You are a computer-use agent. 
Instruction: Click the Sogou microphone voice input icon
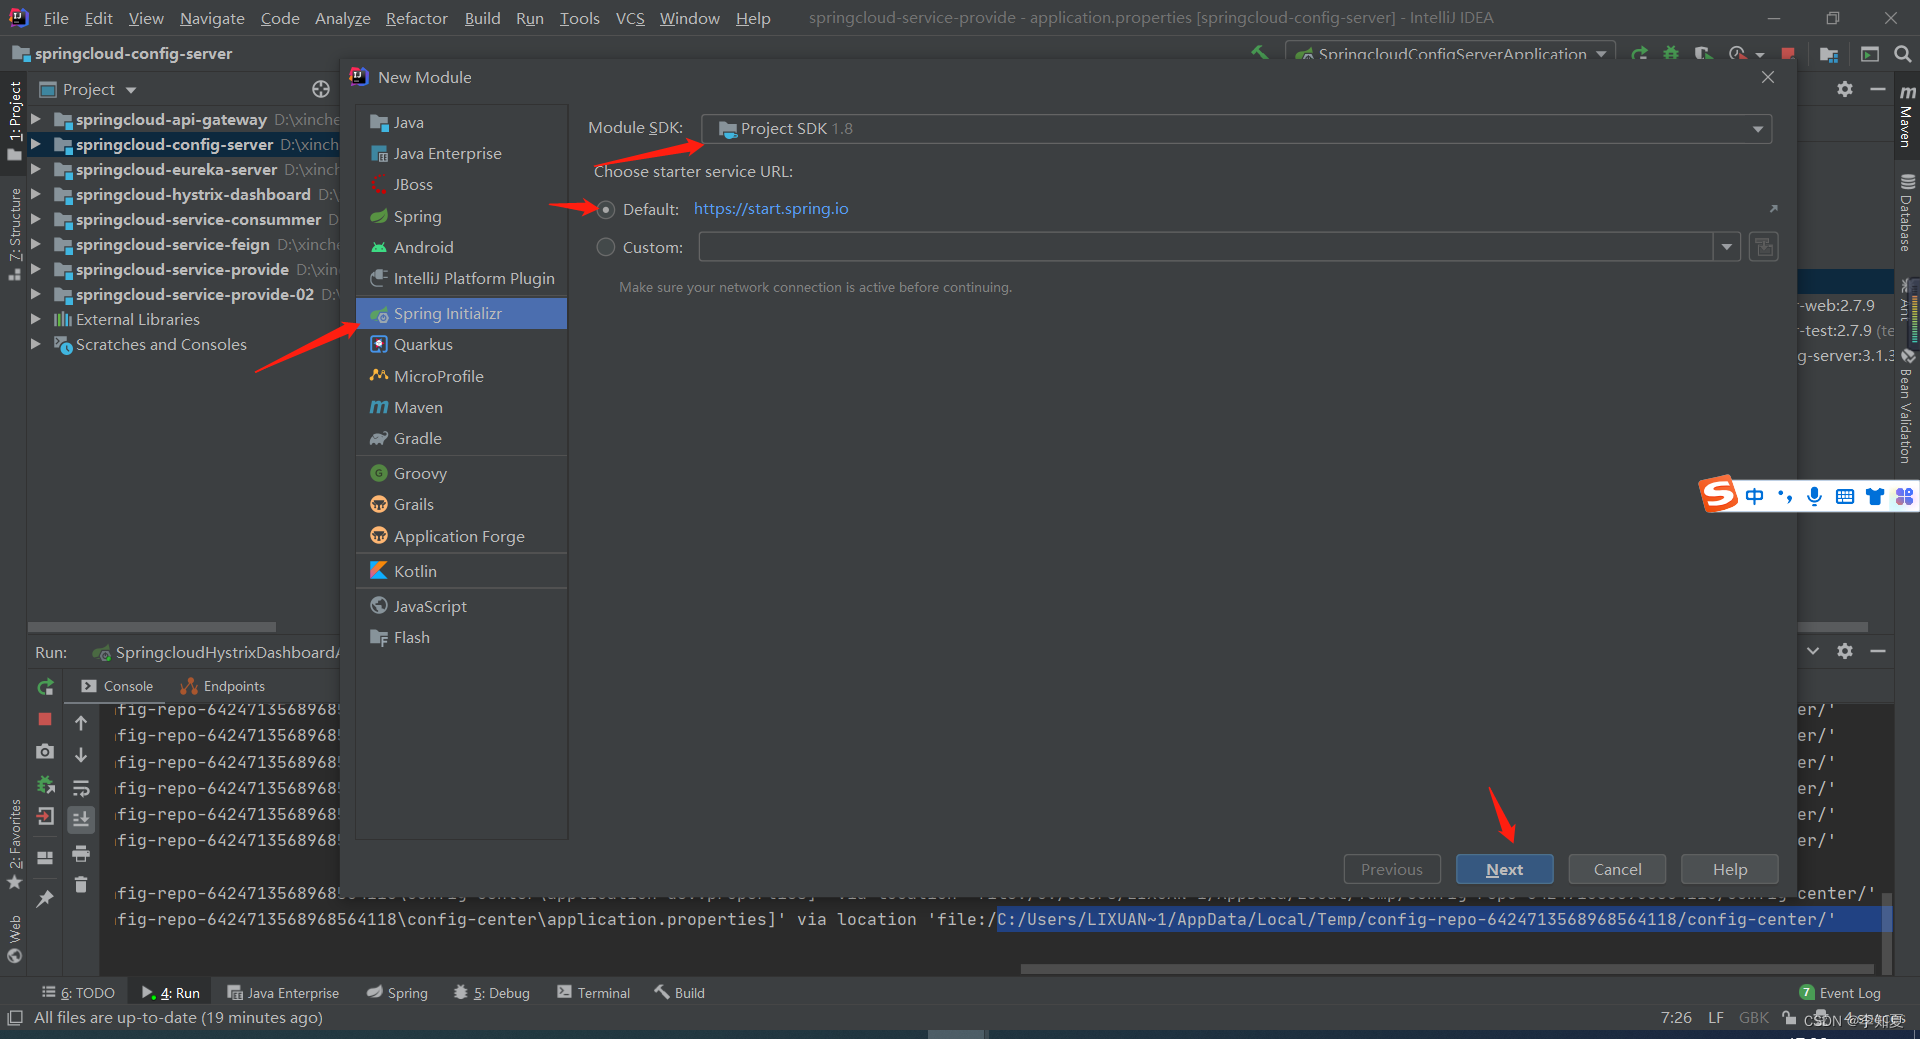pos(1814,496)
